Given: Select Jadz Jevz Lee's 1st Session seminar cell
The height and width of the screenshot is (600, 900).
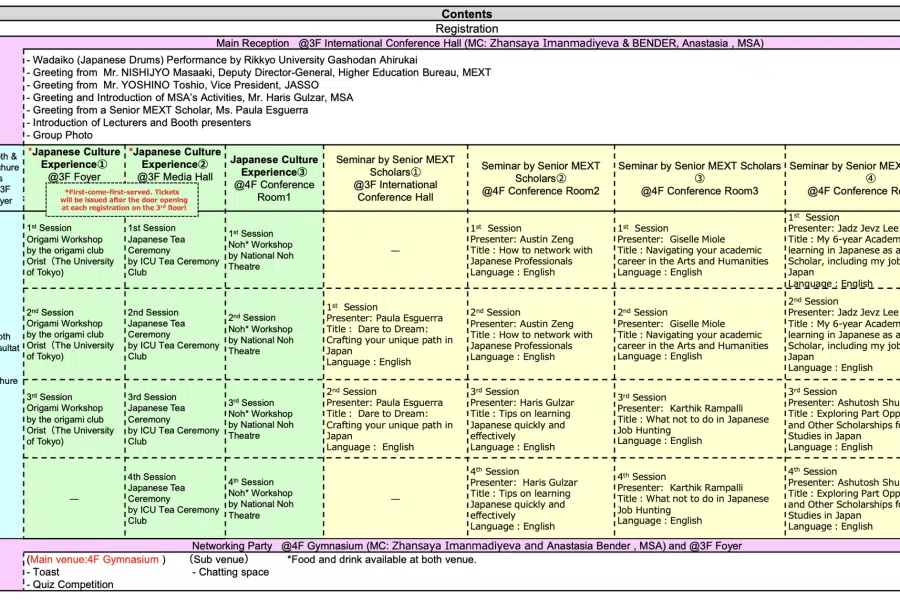Looking at the screenshot, I should coord(844,250).
